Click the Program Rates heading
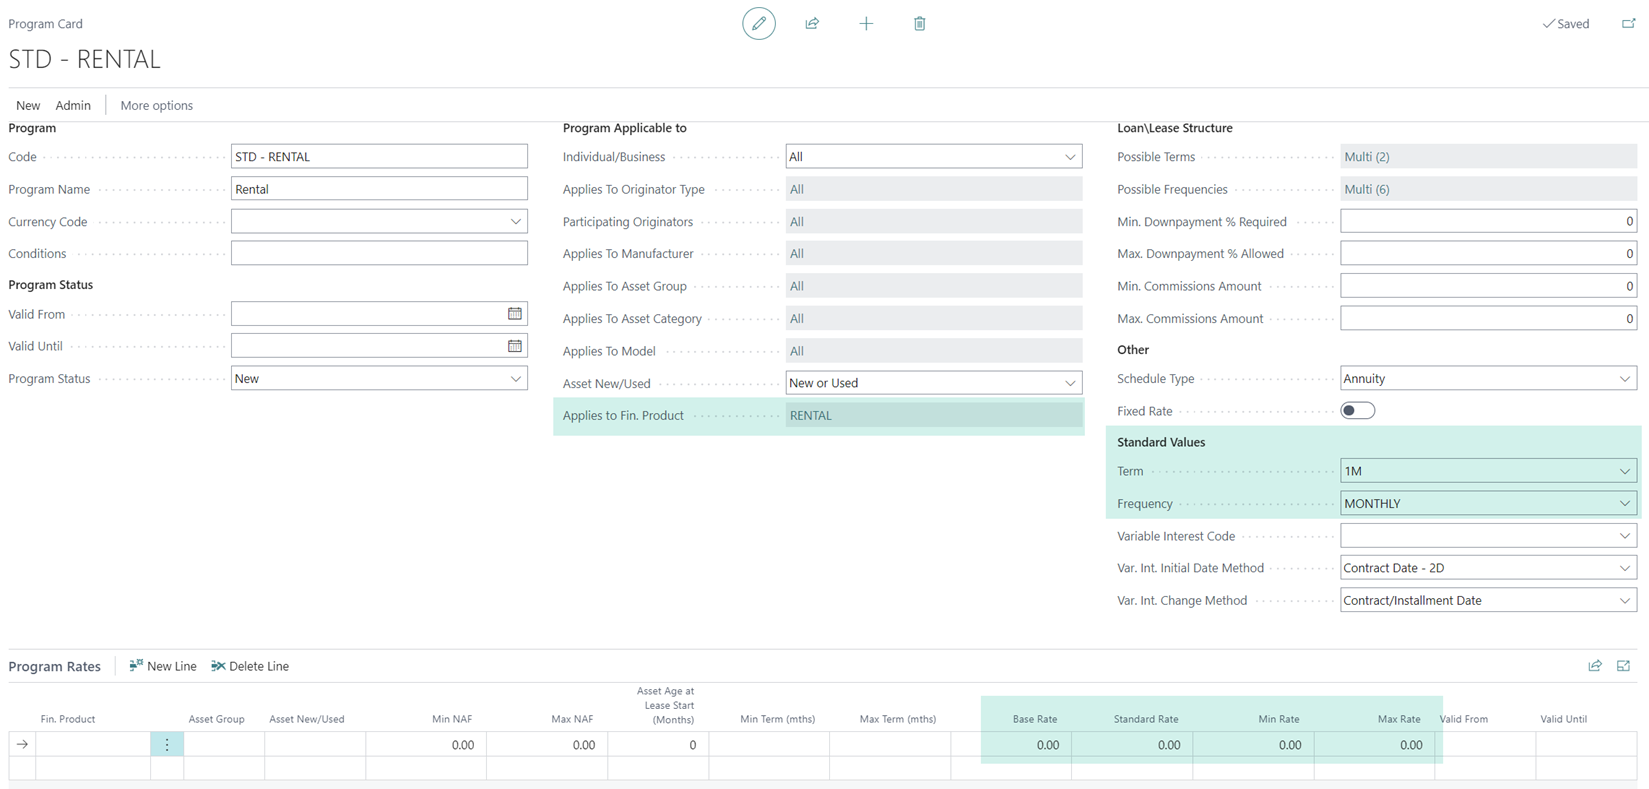Viewport: 1649px width, 789px height. pyautogui.click(x=55, y=666)
